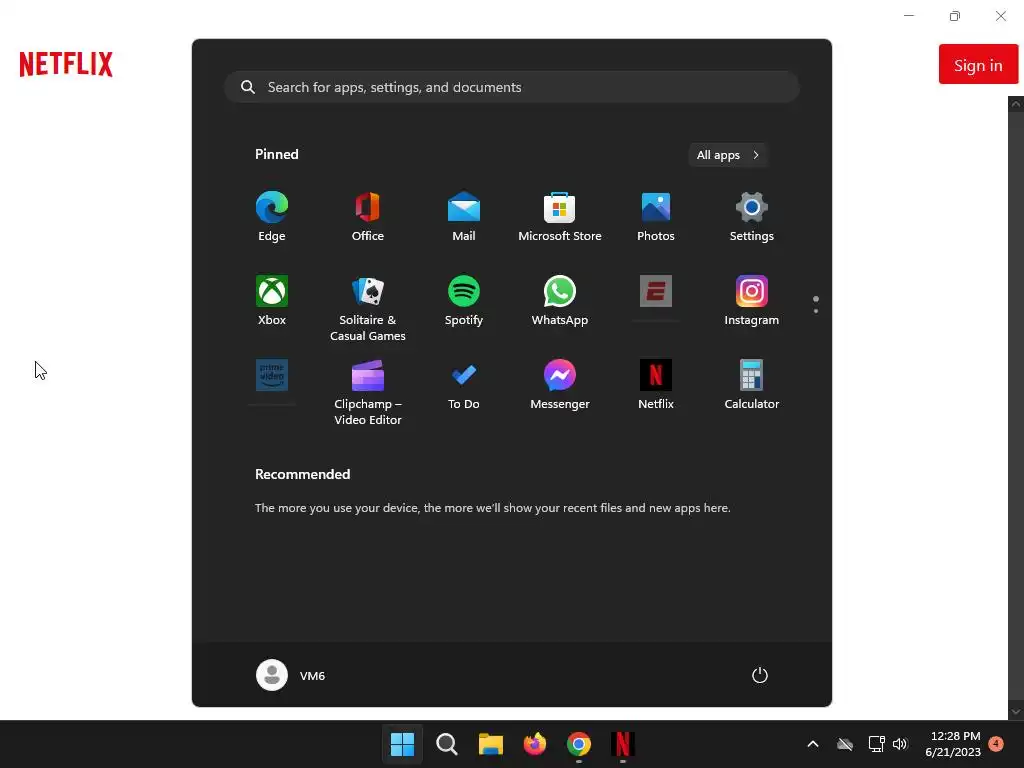Screen dimensions: 1024x768
Task: Click All apps button
Action: tap(728, 155)
